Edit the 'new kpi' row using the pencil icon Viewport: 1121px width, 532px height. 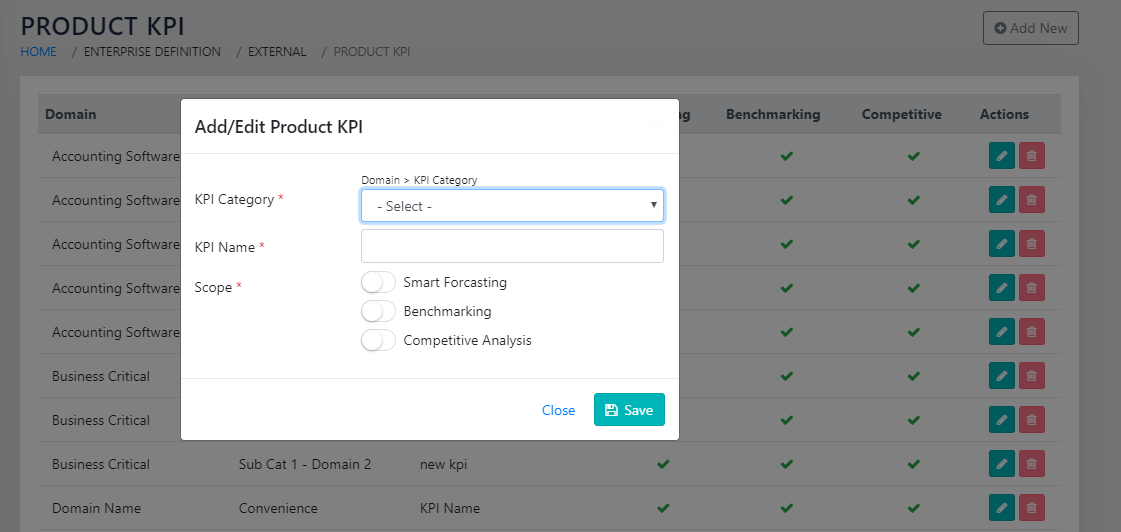point(1001,464)
